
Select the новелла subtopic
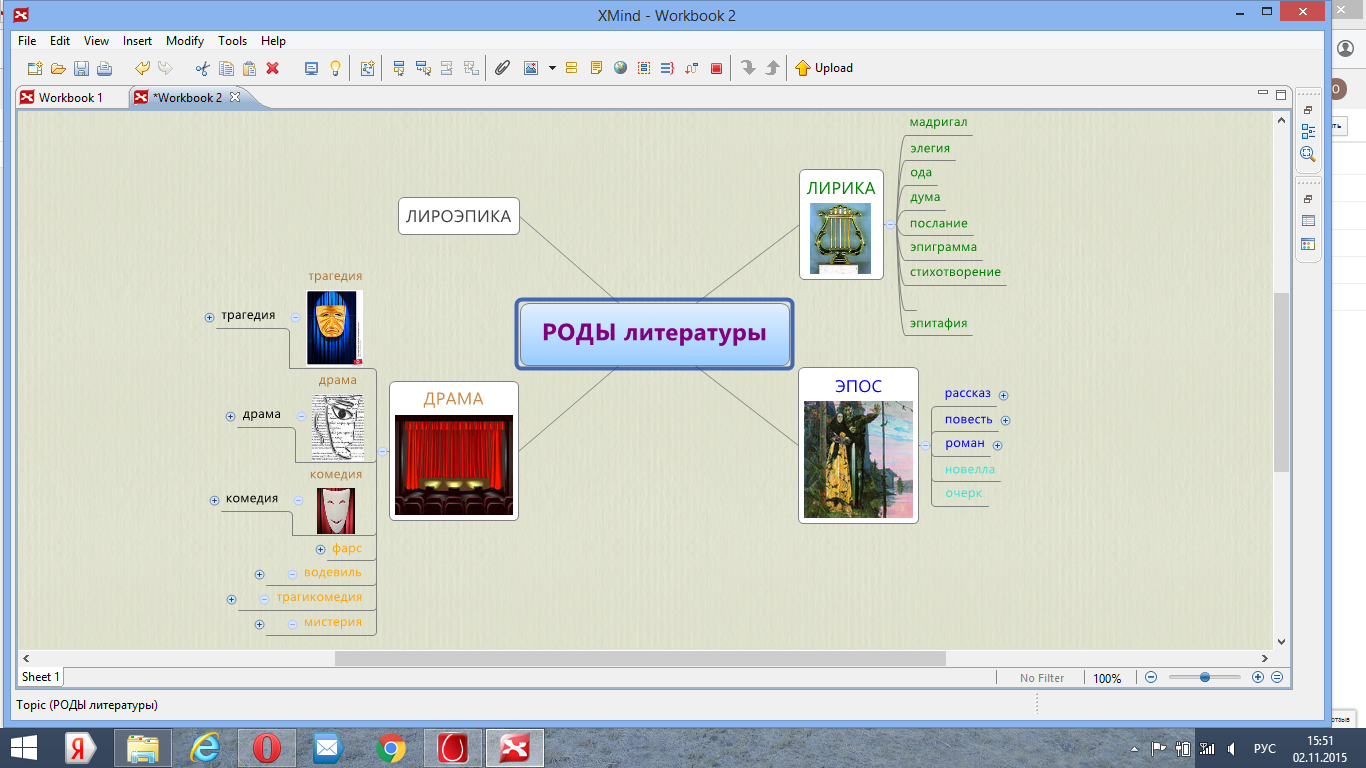pyautogui.click(x=970, y=469)
